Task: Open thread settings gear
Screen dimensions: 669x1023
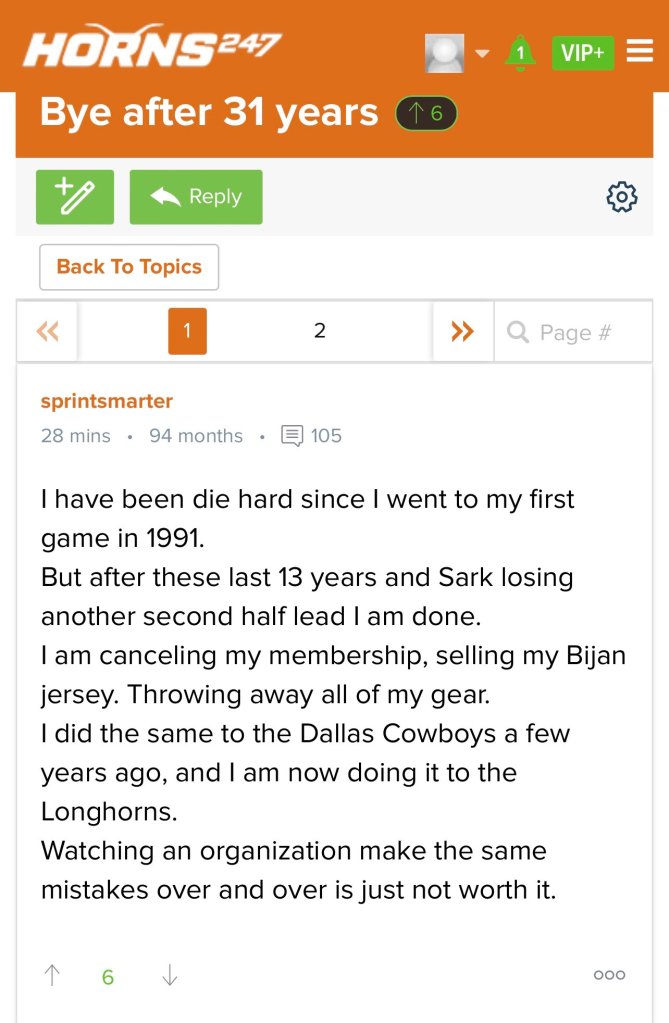Action: point(622,197)
